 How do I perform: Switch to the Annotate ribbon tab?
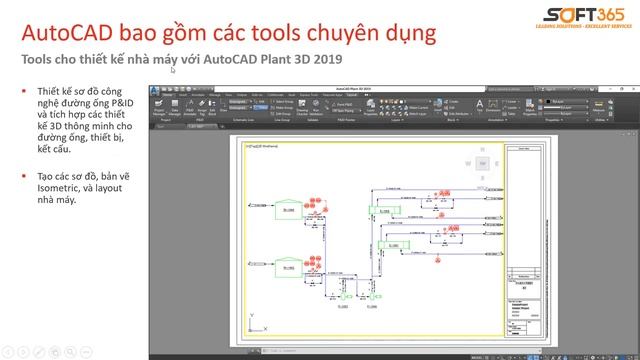tap(198, 95)
